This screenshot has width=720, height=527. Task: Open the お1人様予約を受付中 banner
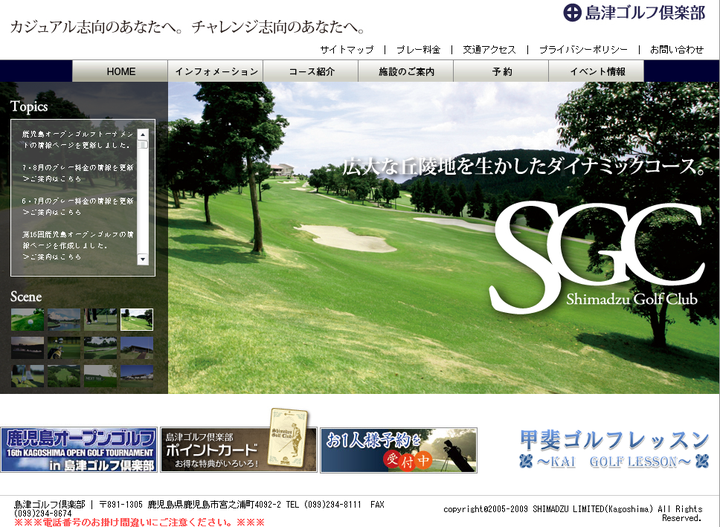point(399,450)
